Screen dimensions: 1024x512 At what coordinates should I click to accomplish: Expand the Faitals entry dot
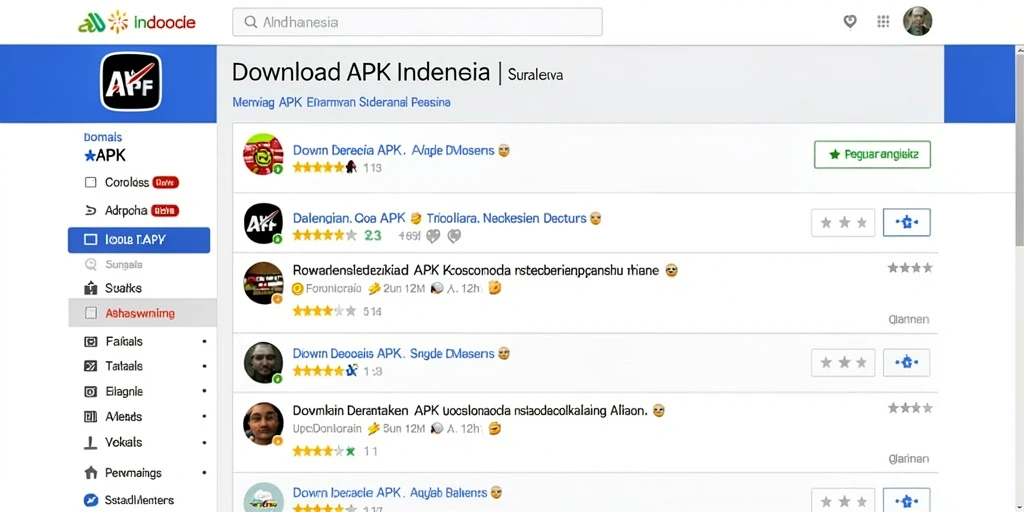(x=204, y=342)
